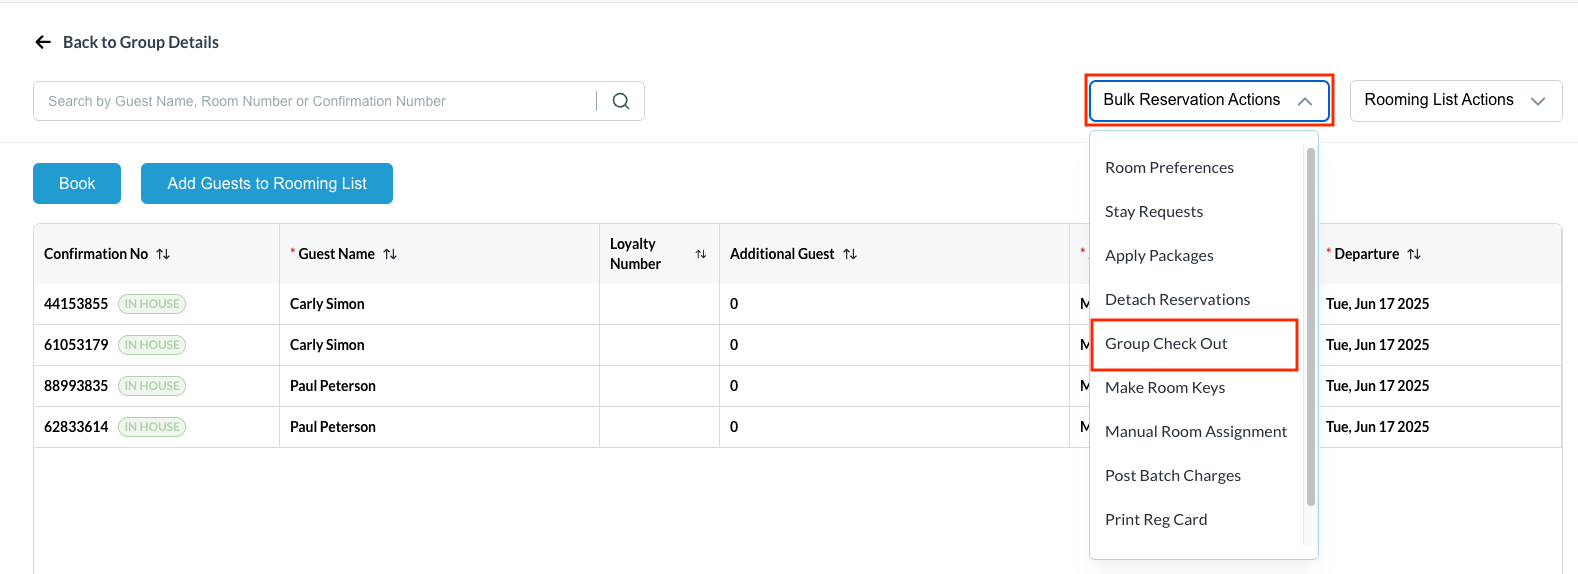Open reservation 44153855 for Carly Simon
1578x574 pixels.
coord(76,304)
